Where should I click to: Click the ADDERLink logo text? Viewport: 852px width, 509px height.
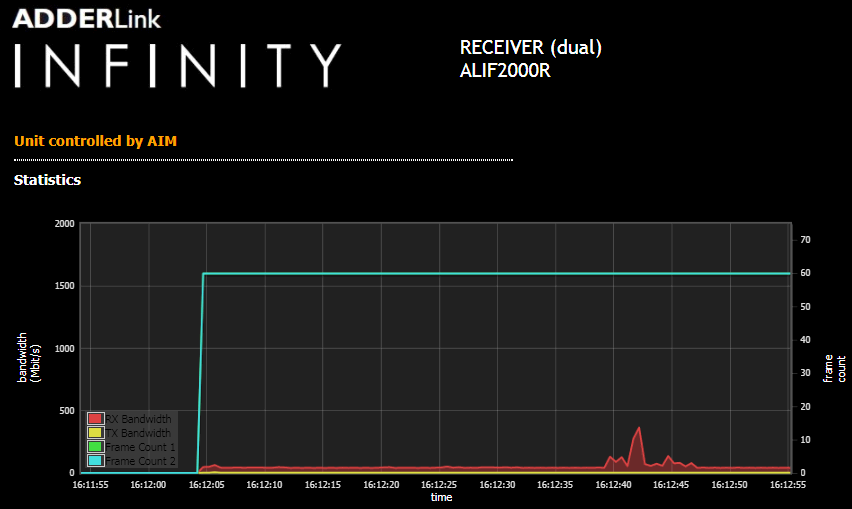pyautogui.click(x=86, y=19)
